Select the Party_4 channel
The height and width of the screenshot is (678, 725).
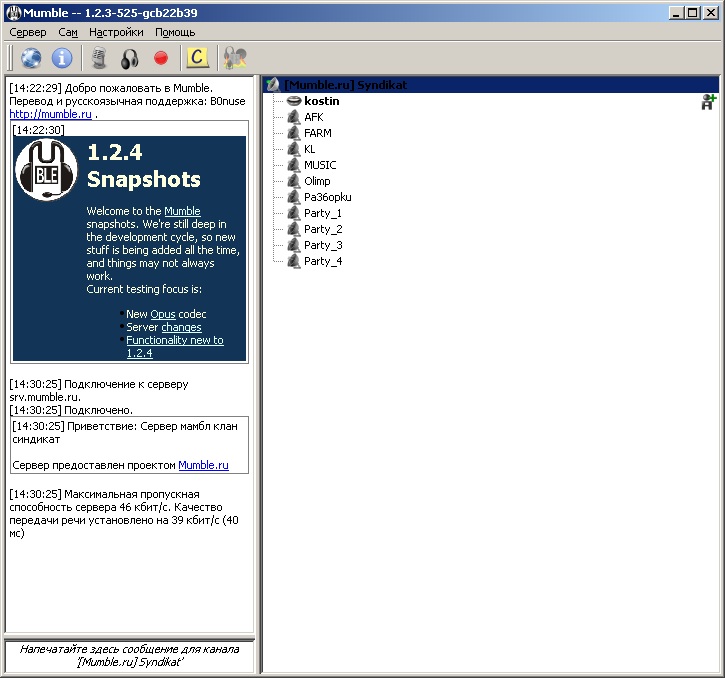[x=323, y=261]
